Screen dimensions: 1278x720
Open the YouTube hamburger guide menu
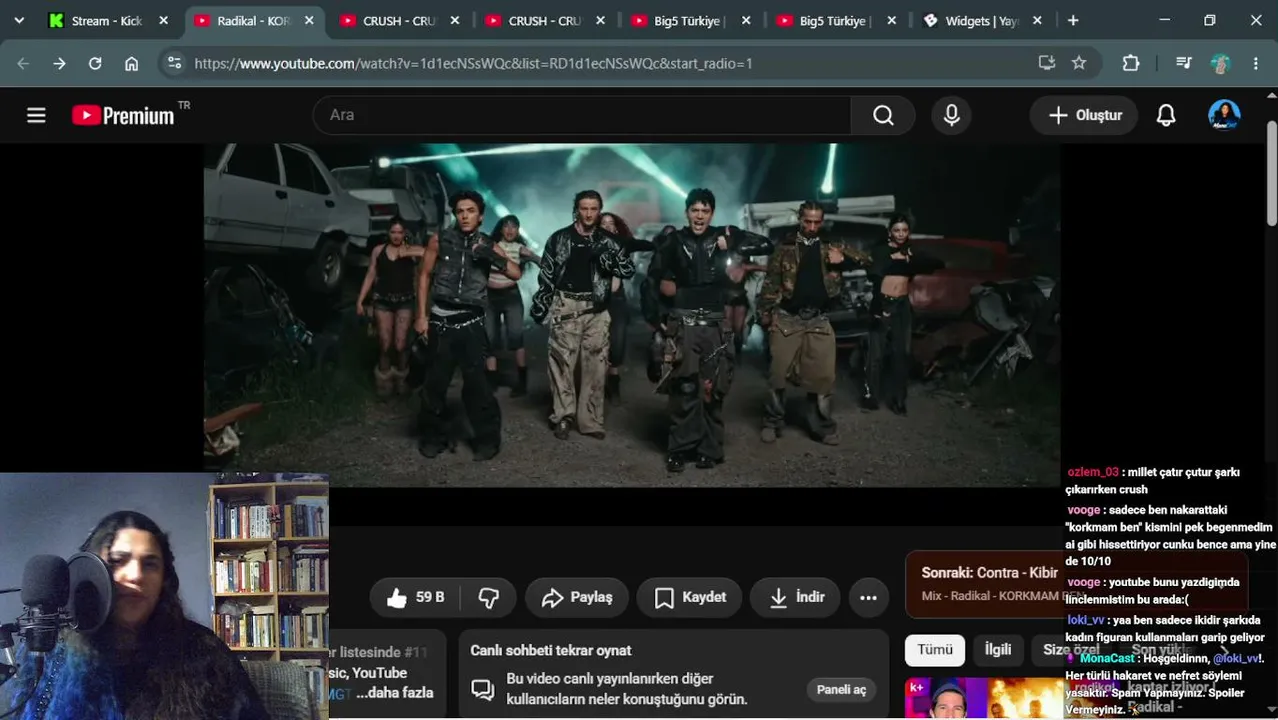coord(36,115)
